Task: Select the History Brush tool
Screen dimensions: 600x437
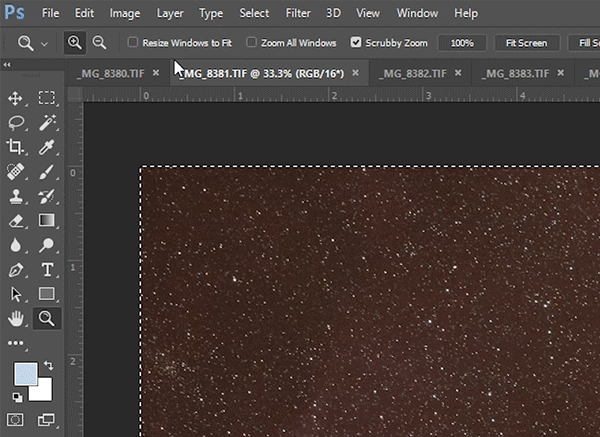Action: click(47, 196)
